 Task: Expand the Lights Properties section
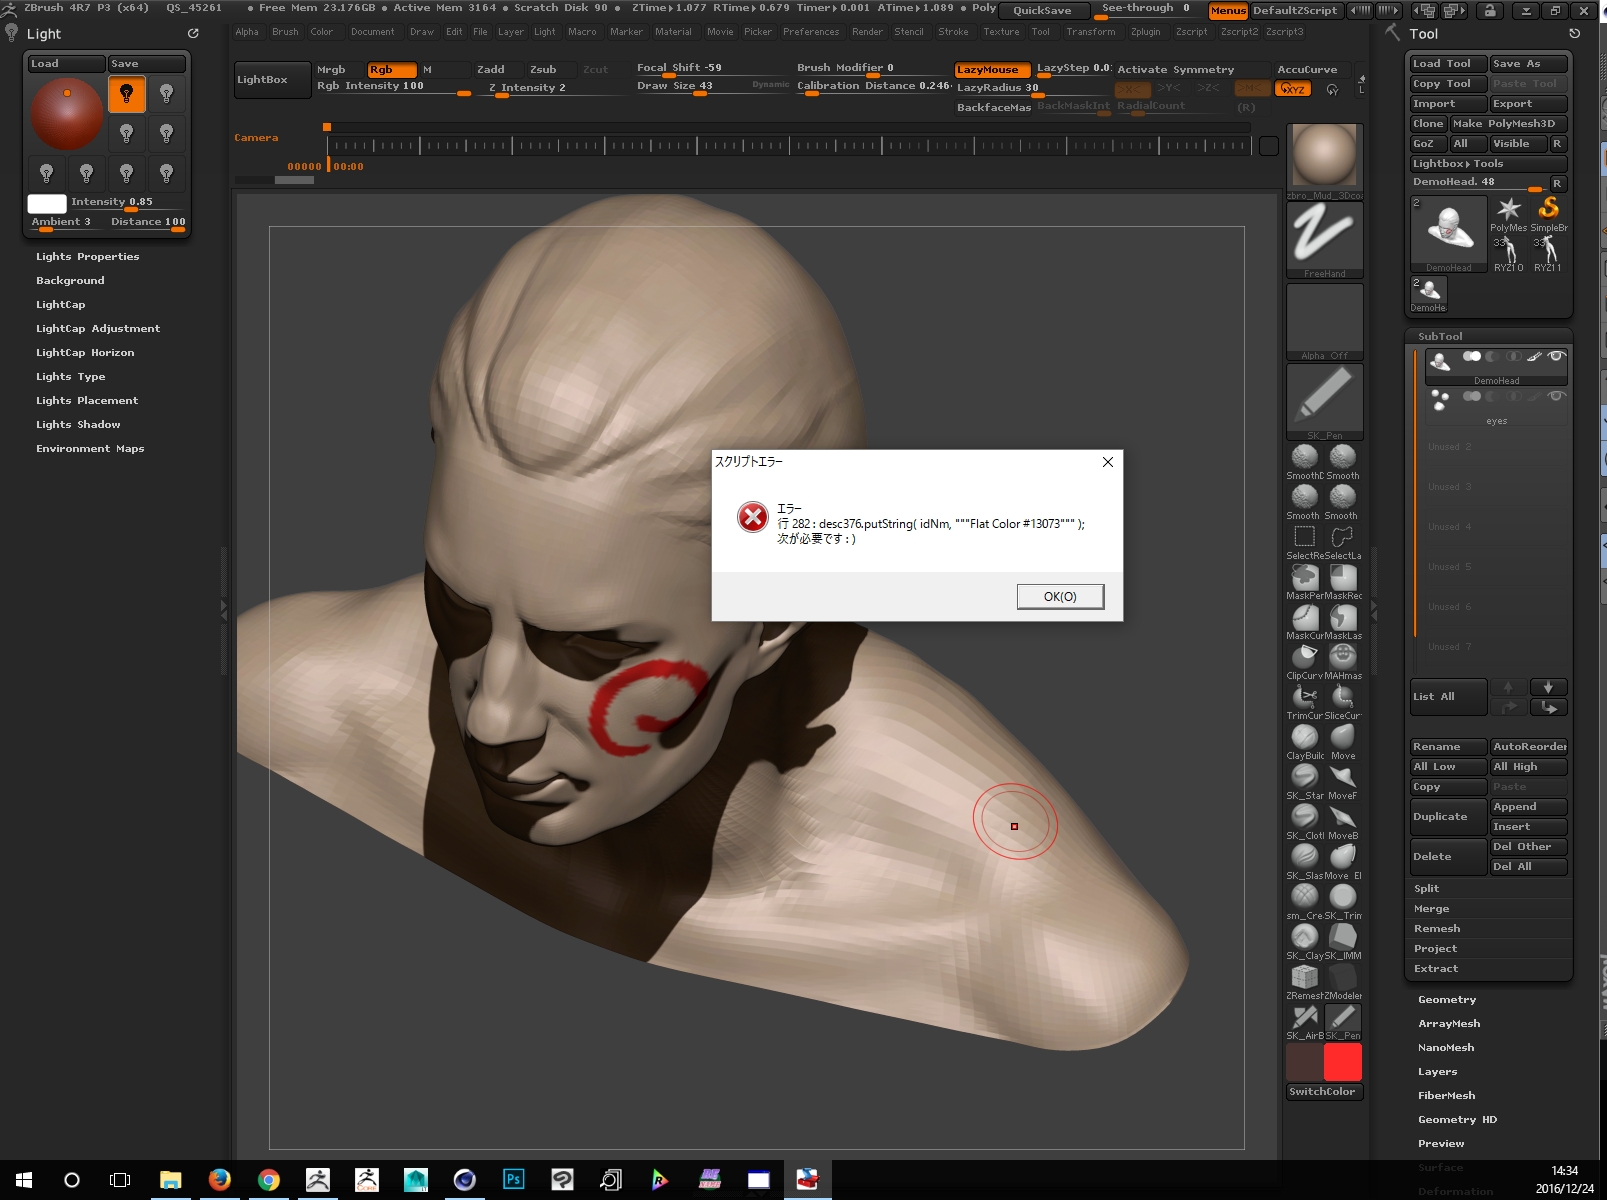point(88,257)
